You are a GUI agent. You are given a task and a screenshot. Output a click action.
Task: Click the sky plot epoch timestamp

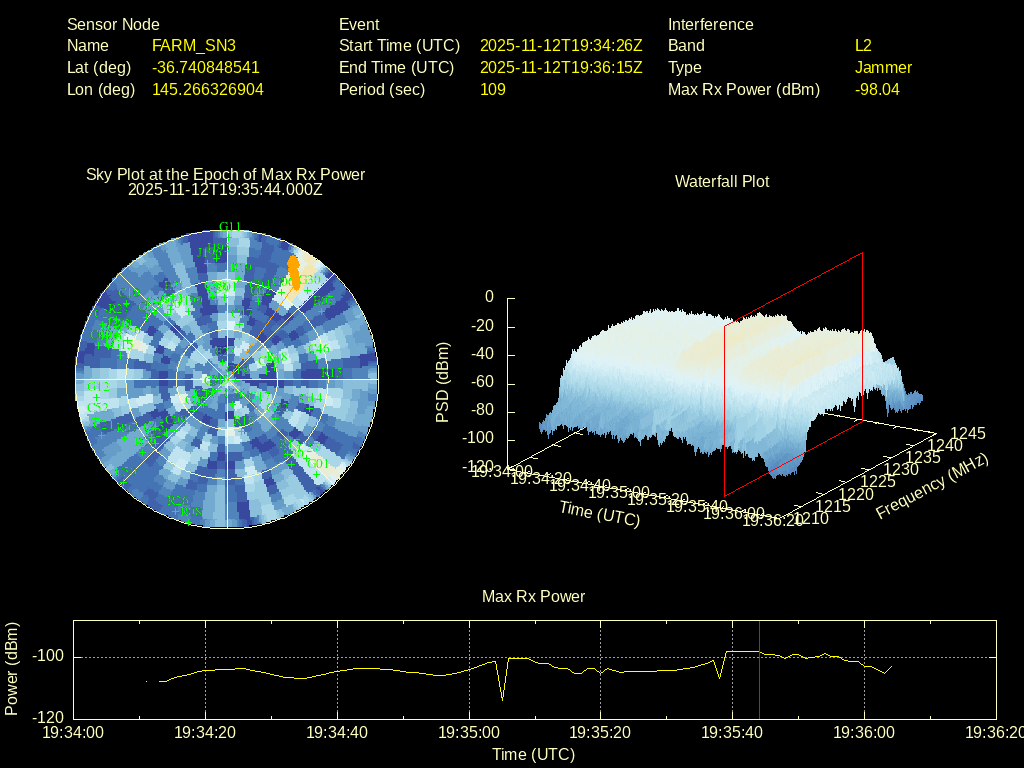click(225, 189)
